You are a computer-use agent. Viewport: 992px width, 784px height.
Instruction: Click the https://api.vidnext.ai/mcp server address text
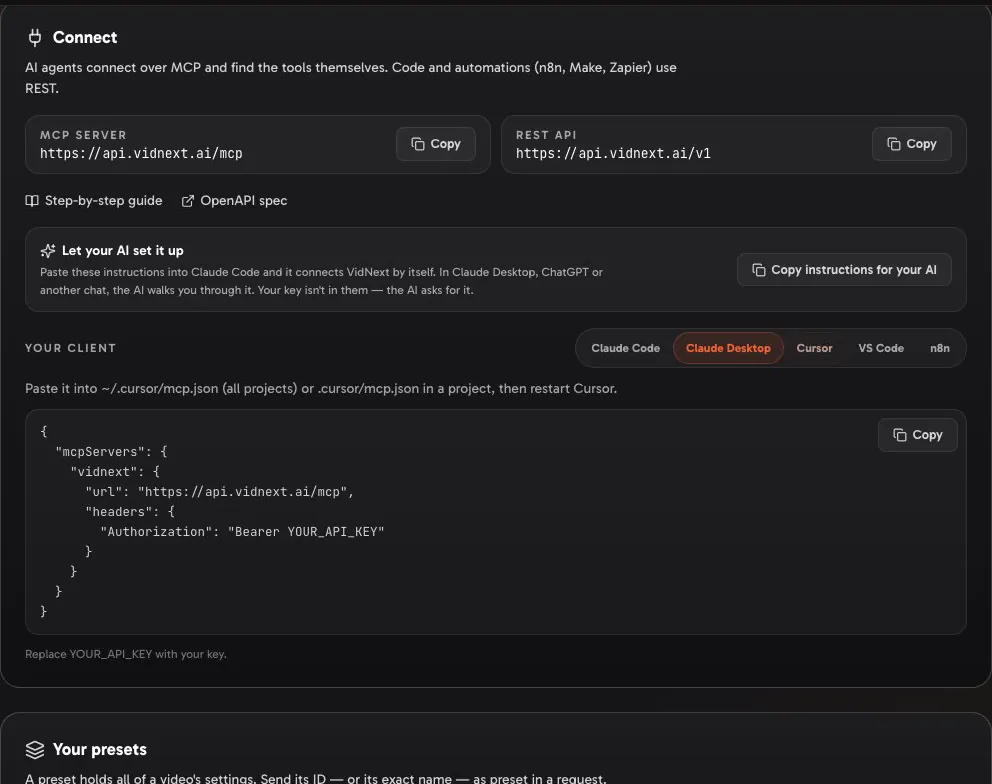coord(141,153)
